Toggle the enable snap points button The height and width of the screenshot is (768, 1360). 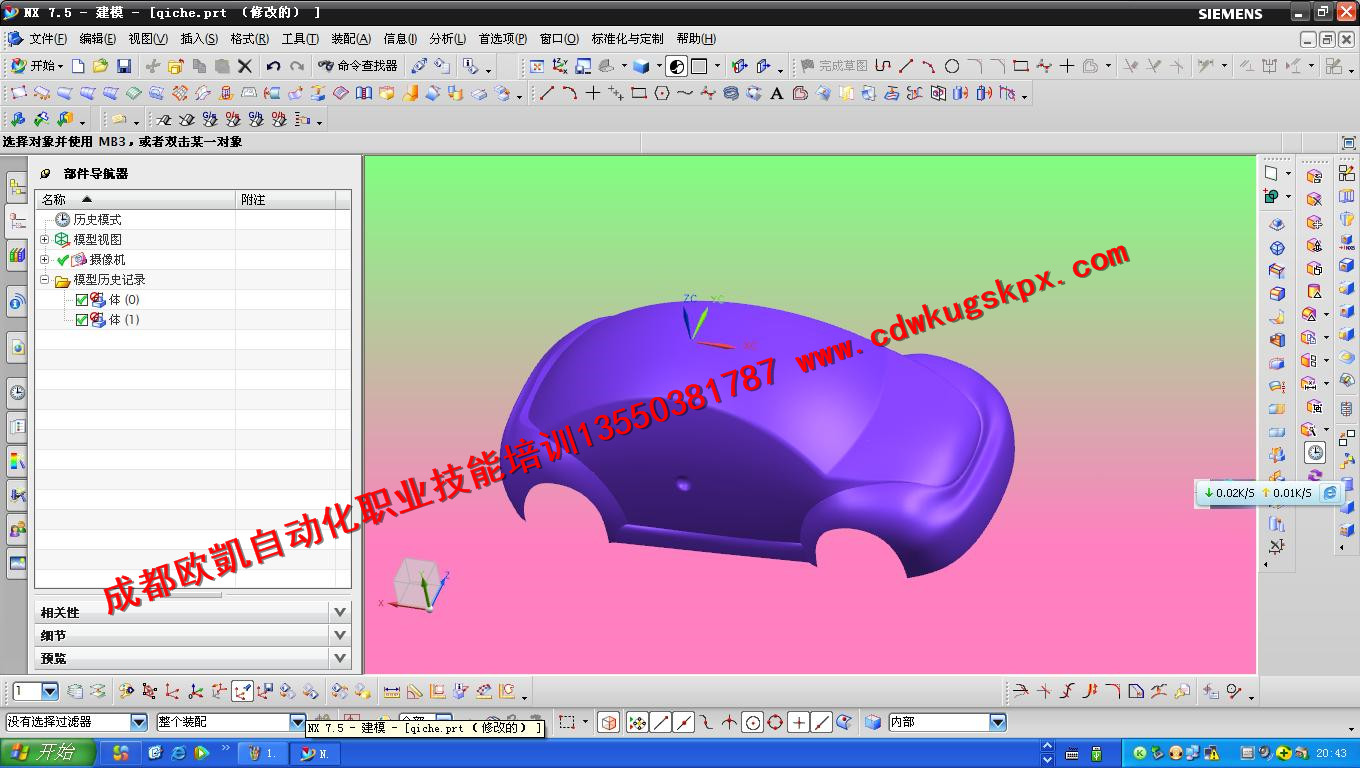(637, 722)
